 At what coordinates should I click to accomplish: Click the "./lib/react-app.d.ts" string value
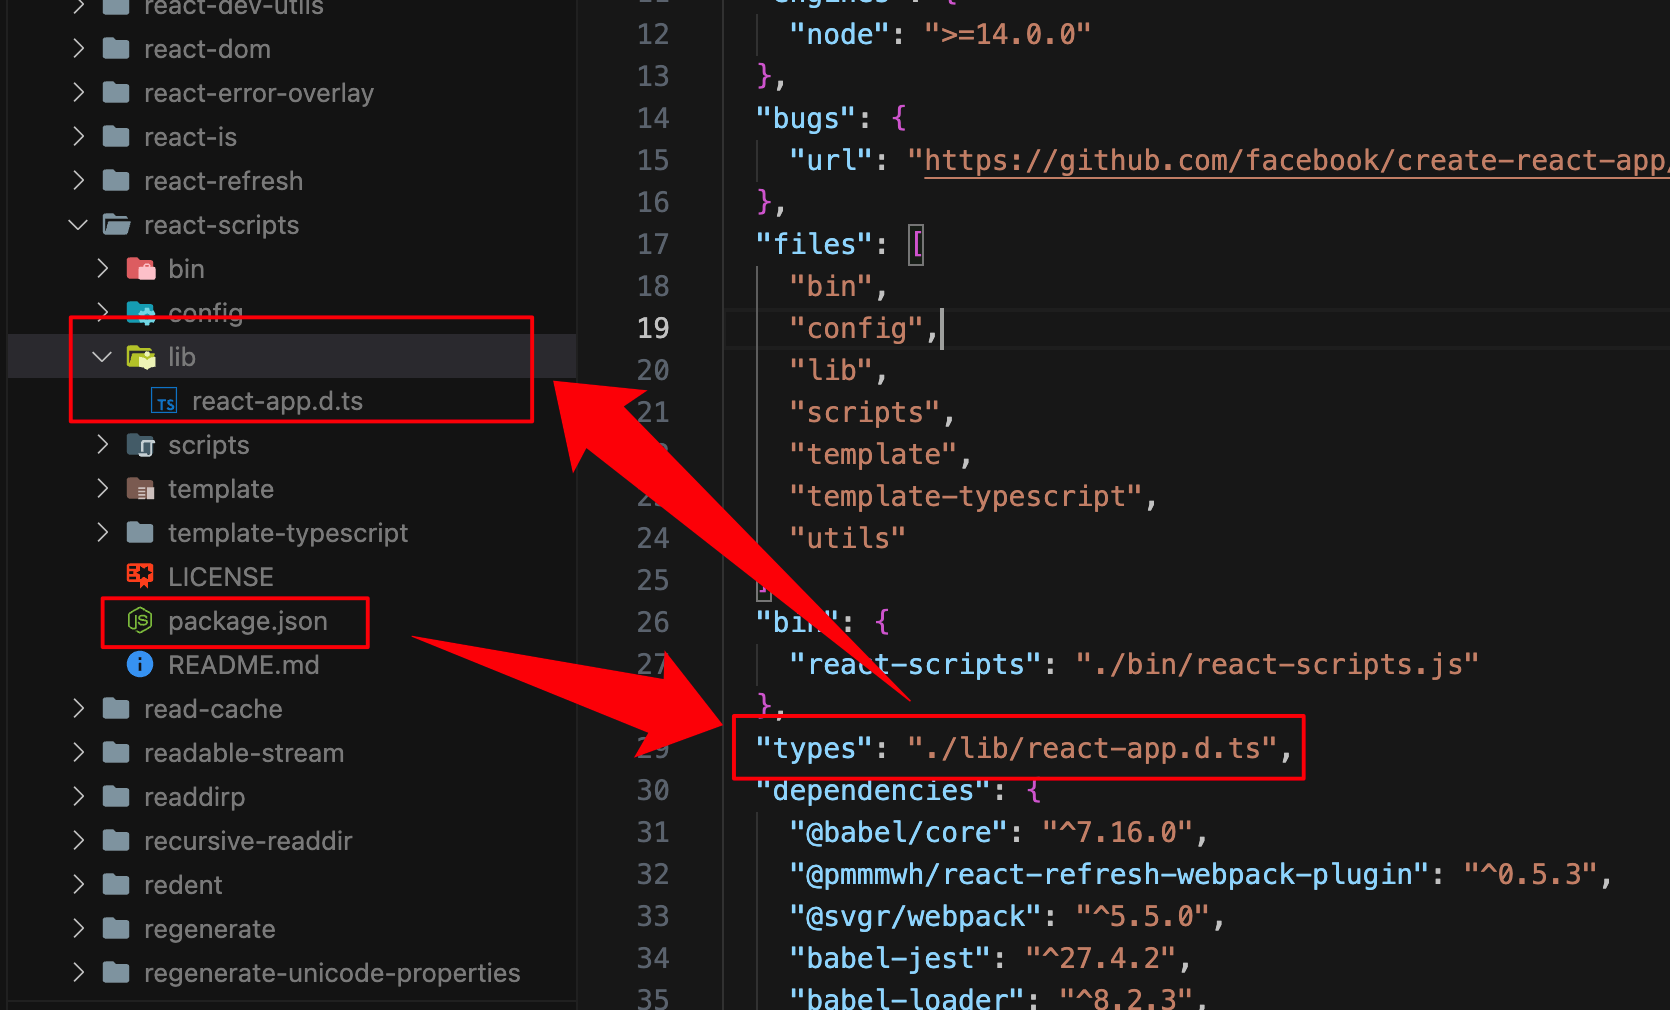(x=1093, y=749)
